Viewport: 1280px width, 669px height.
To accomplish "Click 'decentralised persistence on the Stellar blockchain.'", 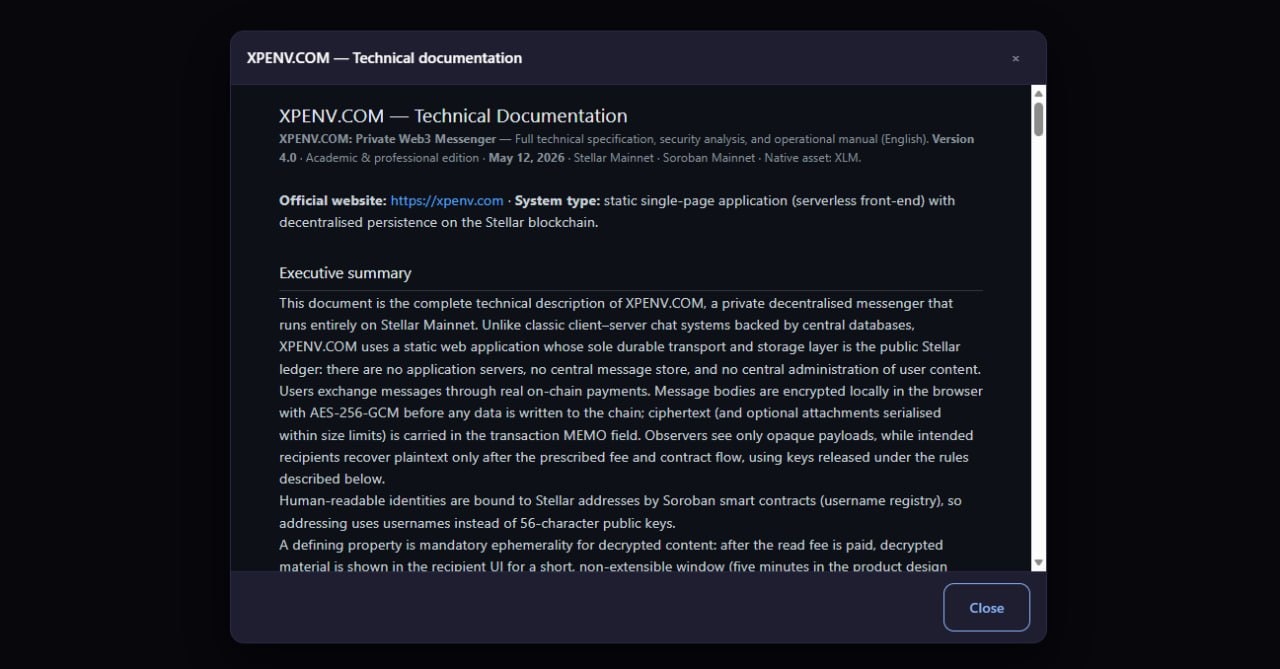I will [x=438, y=223].
